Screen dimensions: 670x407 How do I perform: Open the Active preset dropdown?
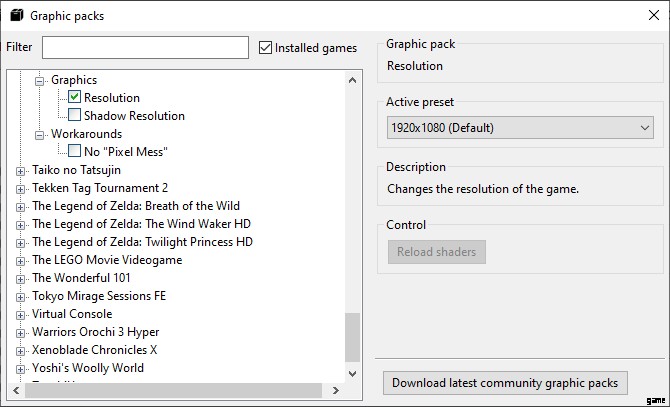(x=520, y=127)
